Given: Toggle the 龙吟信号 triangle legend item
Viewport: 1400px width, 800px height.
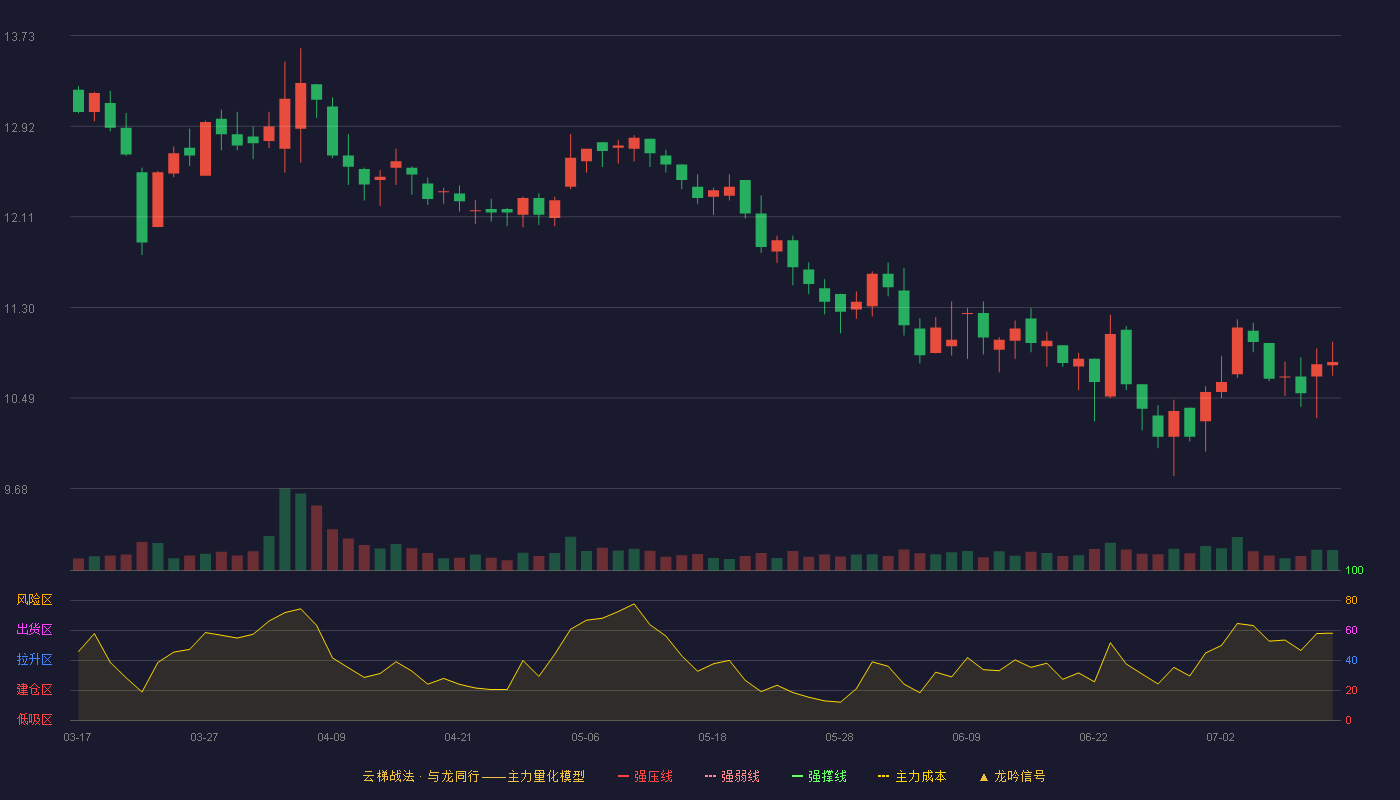Looking at the screenshot, I should pos(1012,776).
